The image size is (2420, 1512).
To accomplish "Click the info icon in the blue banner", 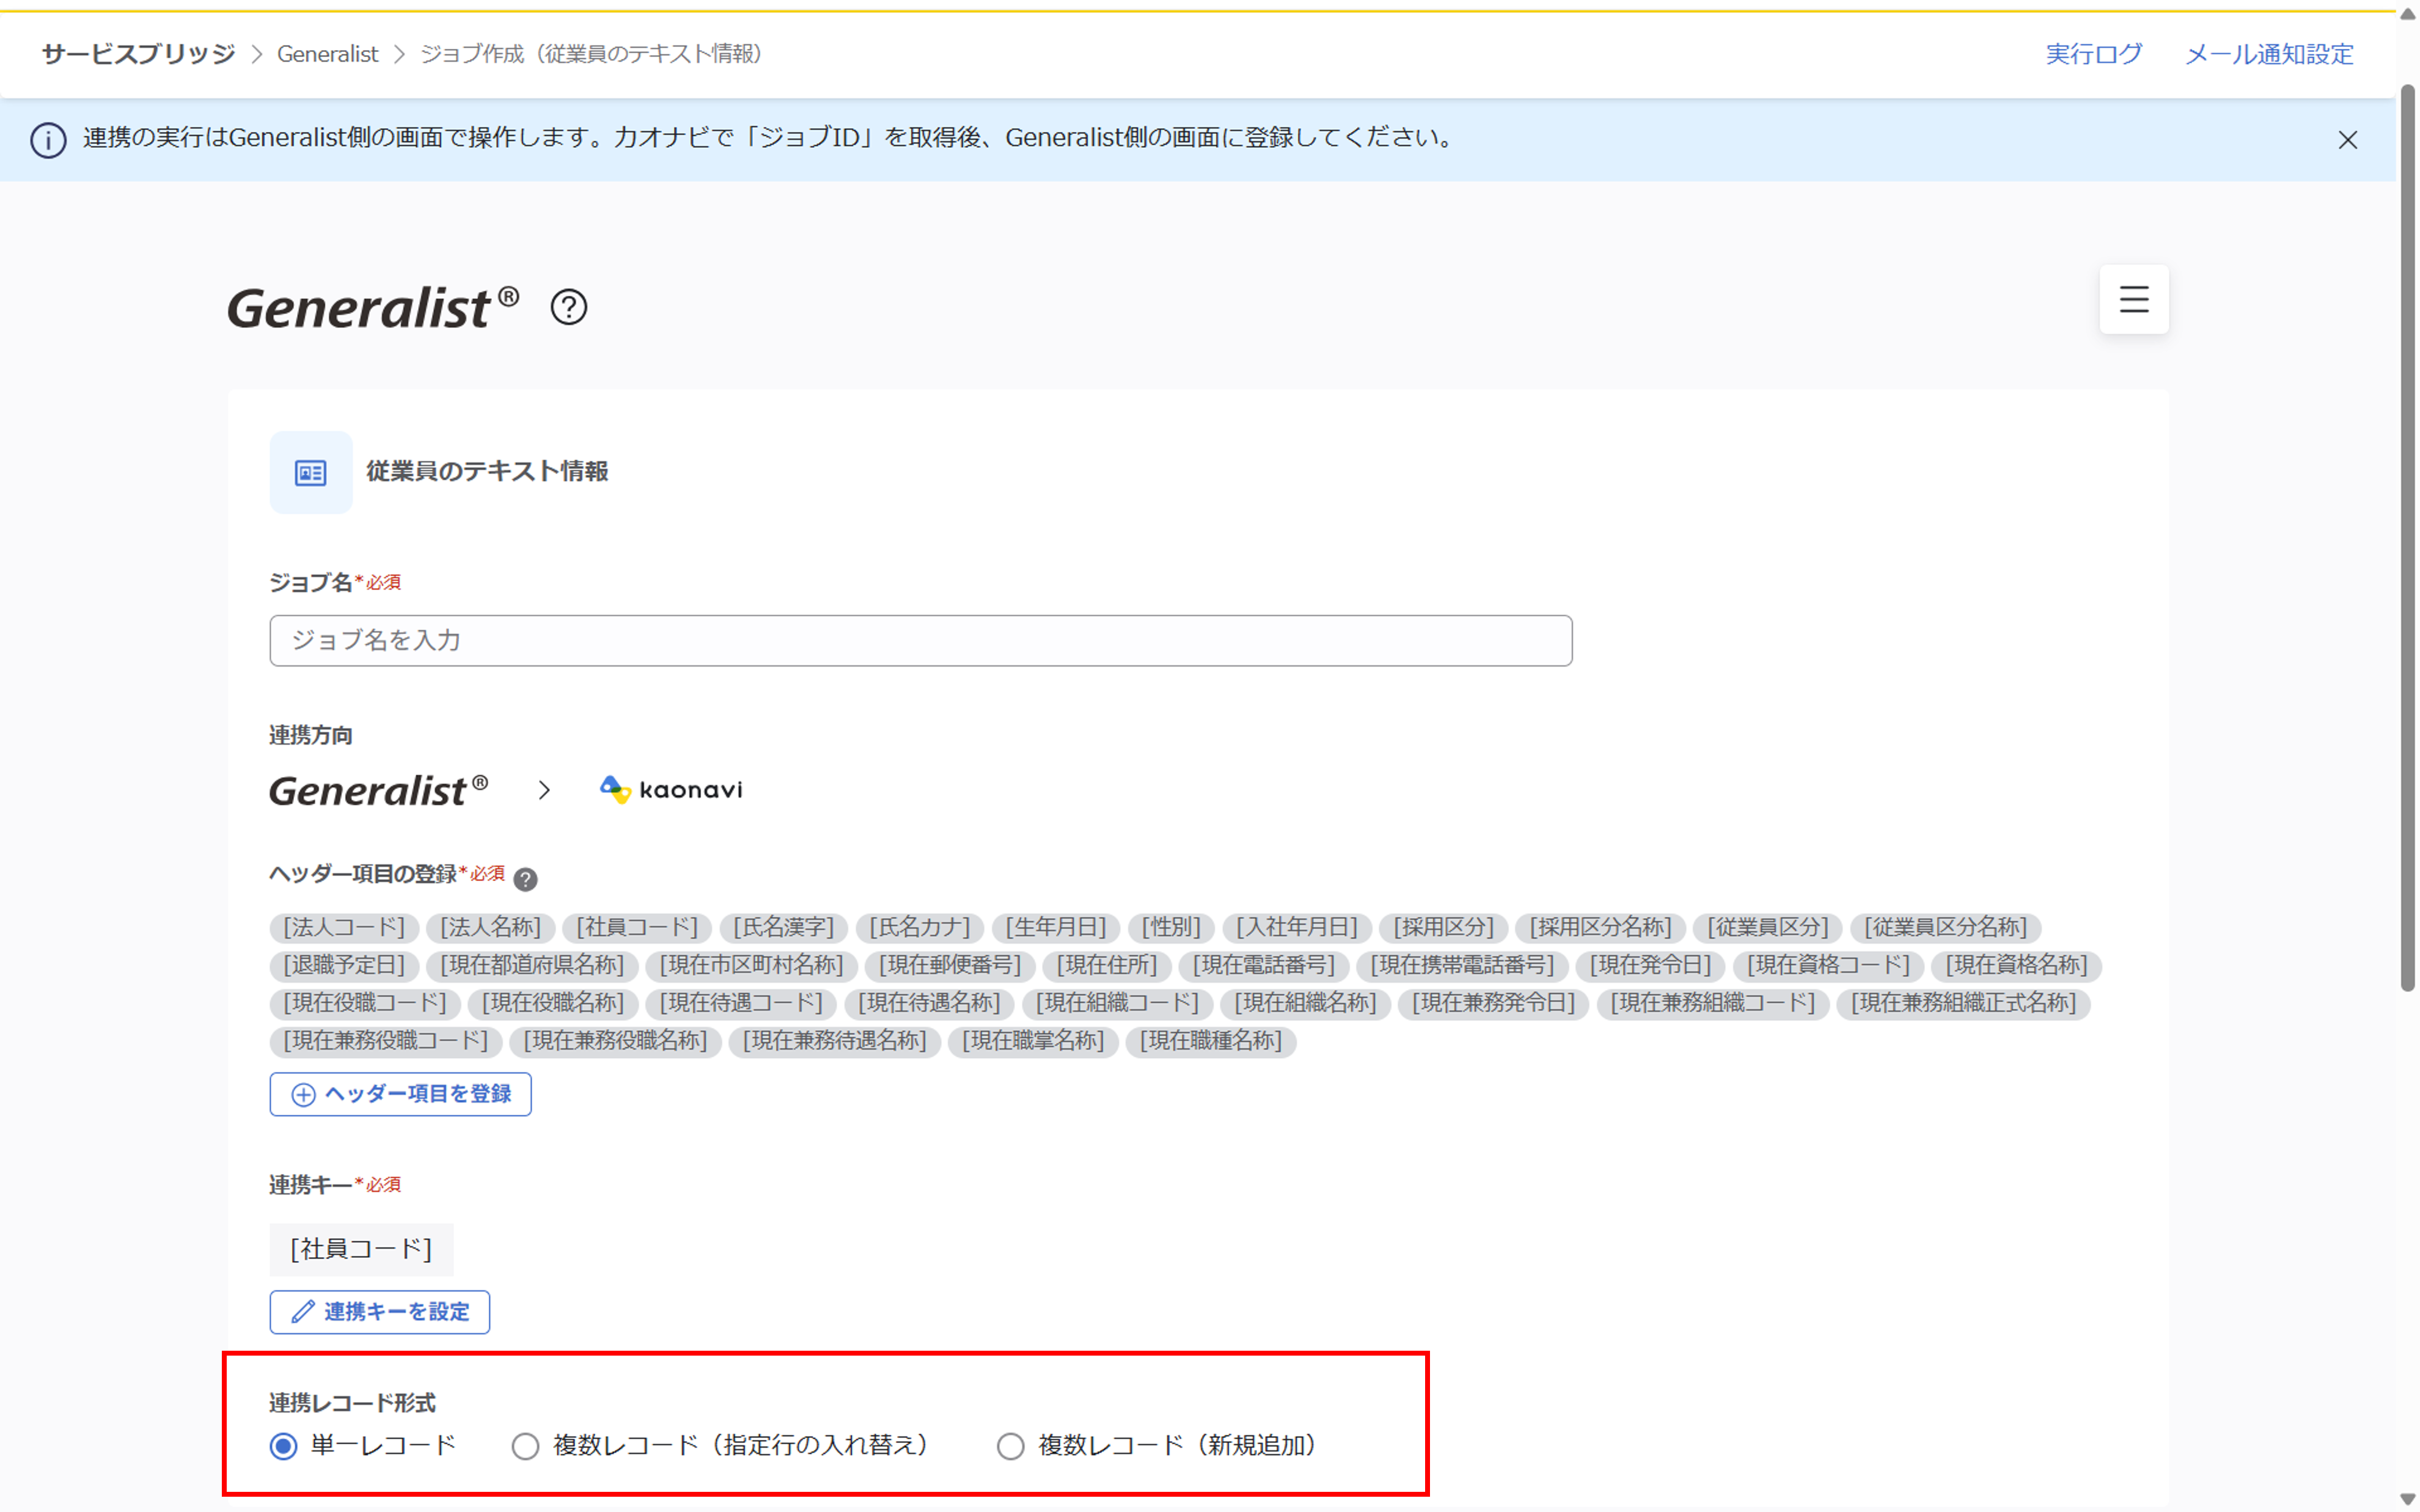I will 48,140.
